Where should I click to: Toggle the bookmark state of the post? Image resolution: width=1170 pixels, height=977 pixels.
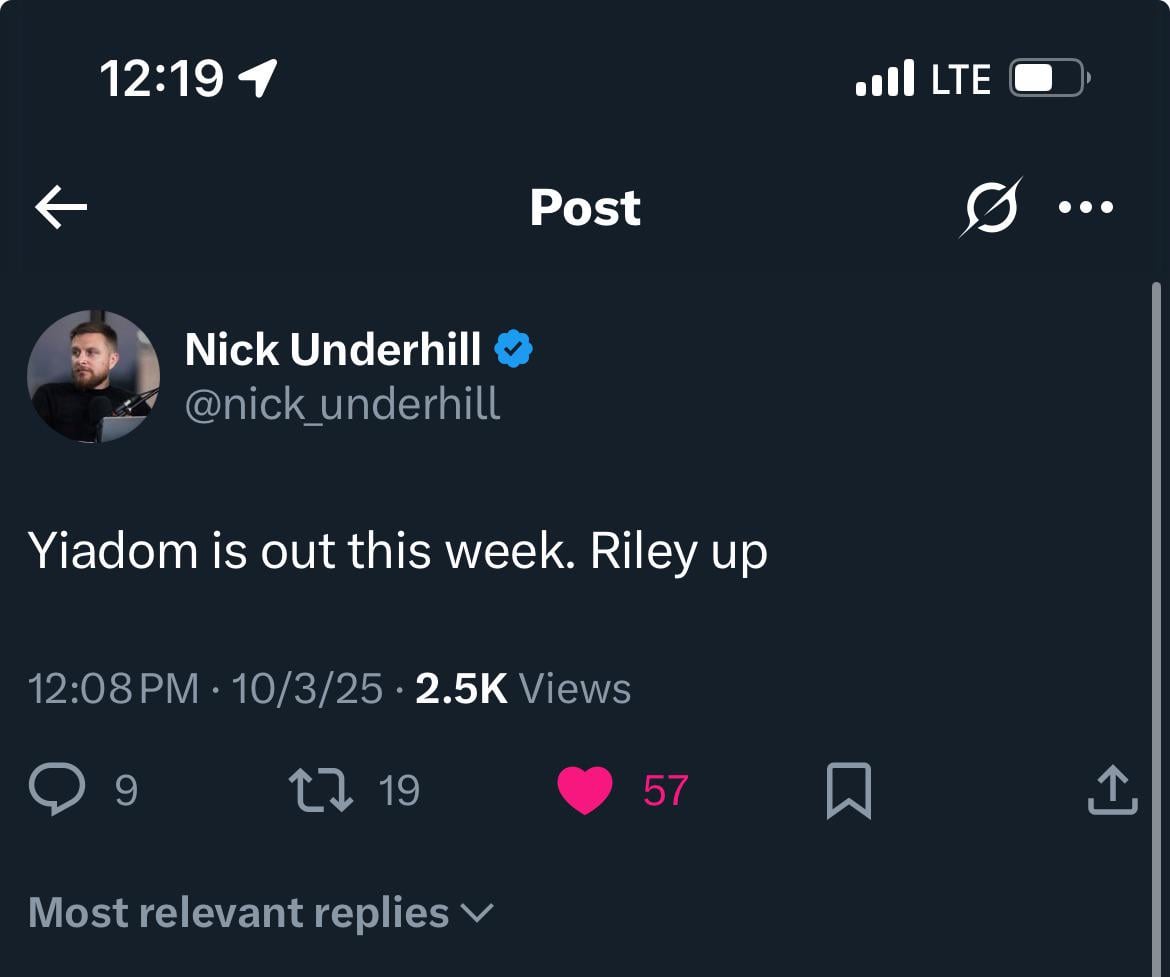848,789
